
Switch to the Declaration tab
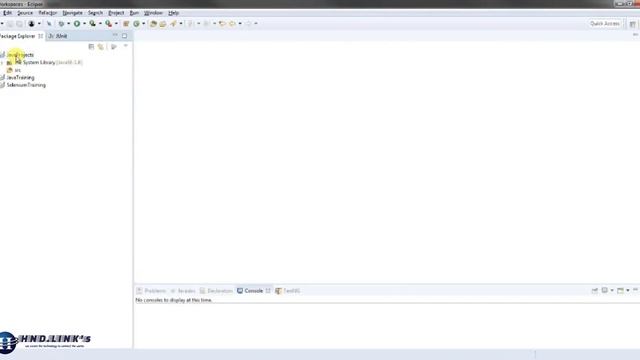point(216,291)
